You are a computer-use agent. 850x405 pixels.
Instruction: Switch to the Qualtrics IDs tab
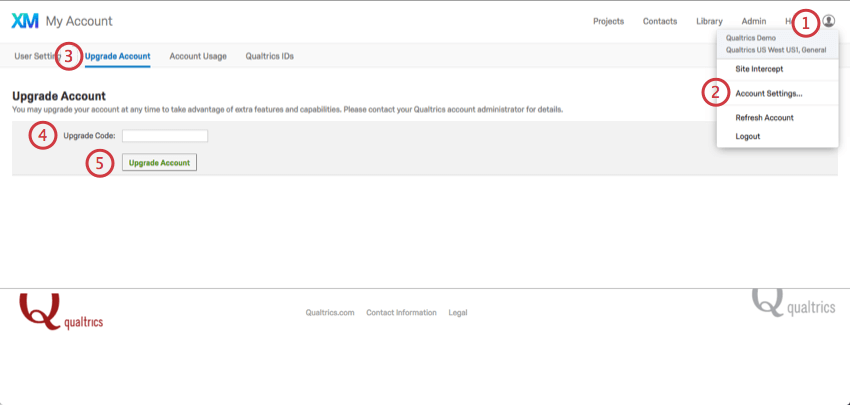click(269, 56)
